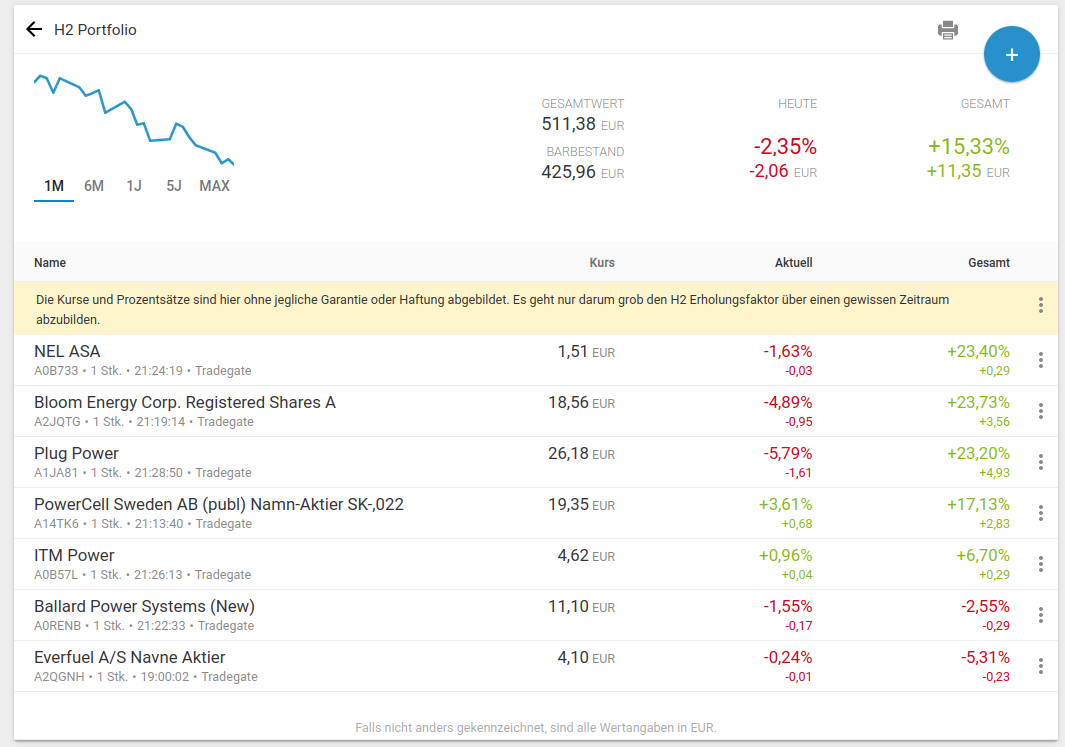Select the 1M chart range tab
1065x747 pixels.
[54, 186]
